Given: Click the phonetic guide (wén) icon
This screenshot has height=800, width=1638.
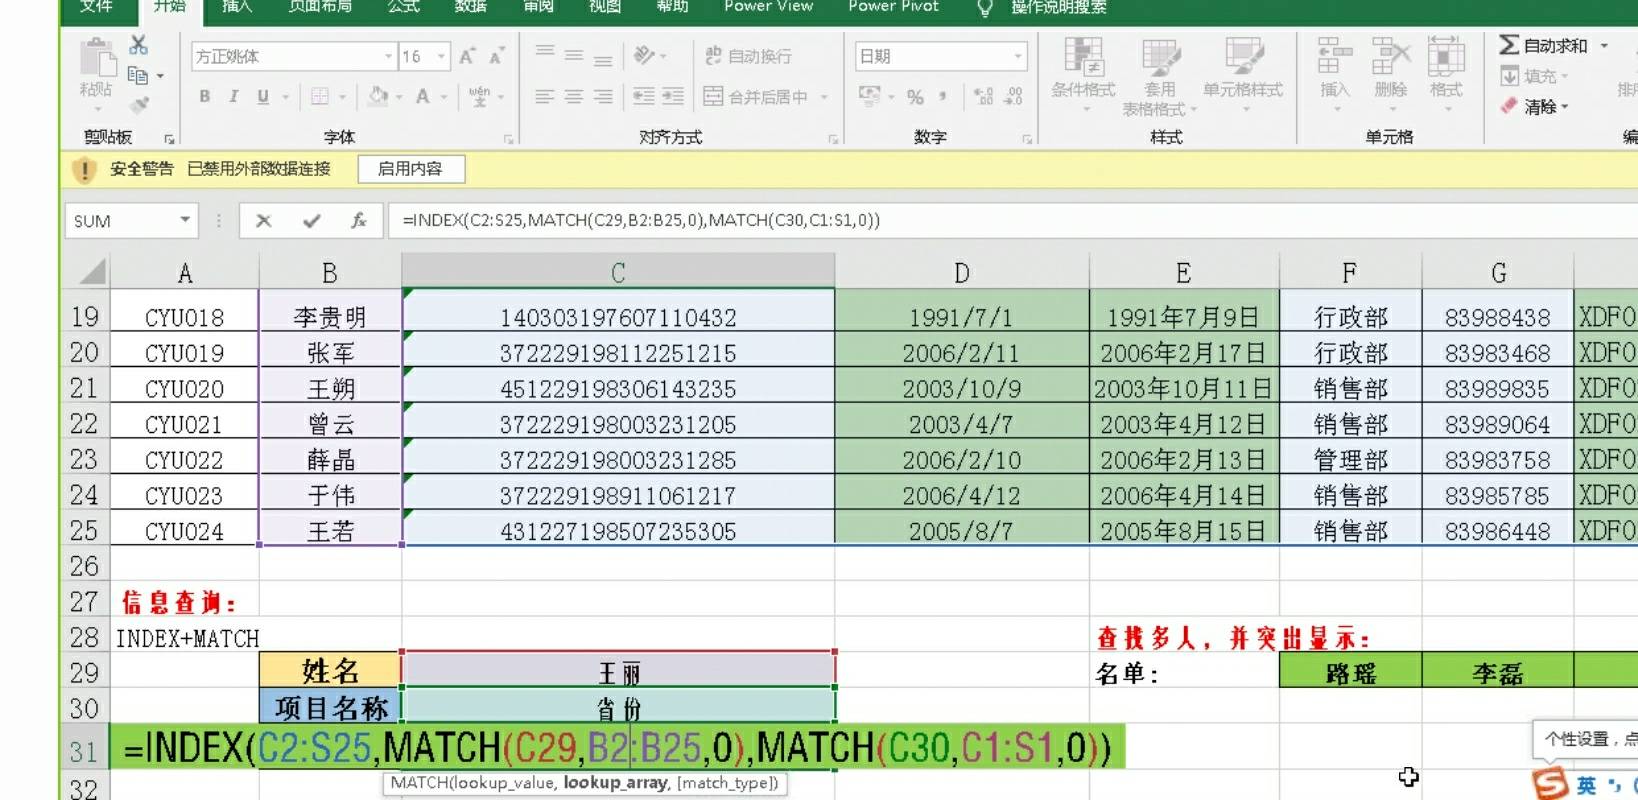Looking at the screenshot, I should [x=479, y=97].
